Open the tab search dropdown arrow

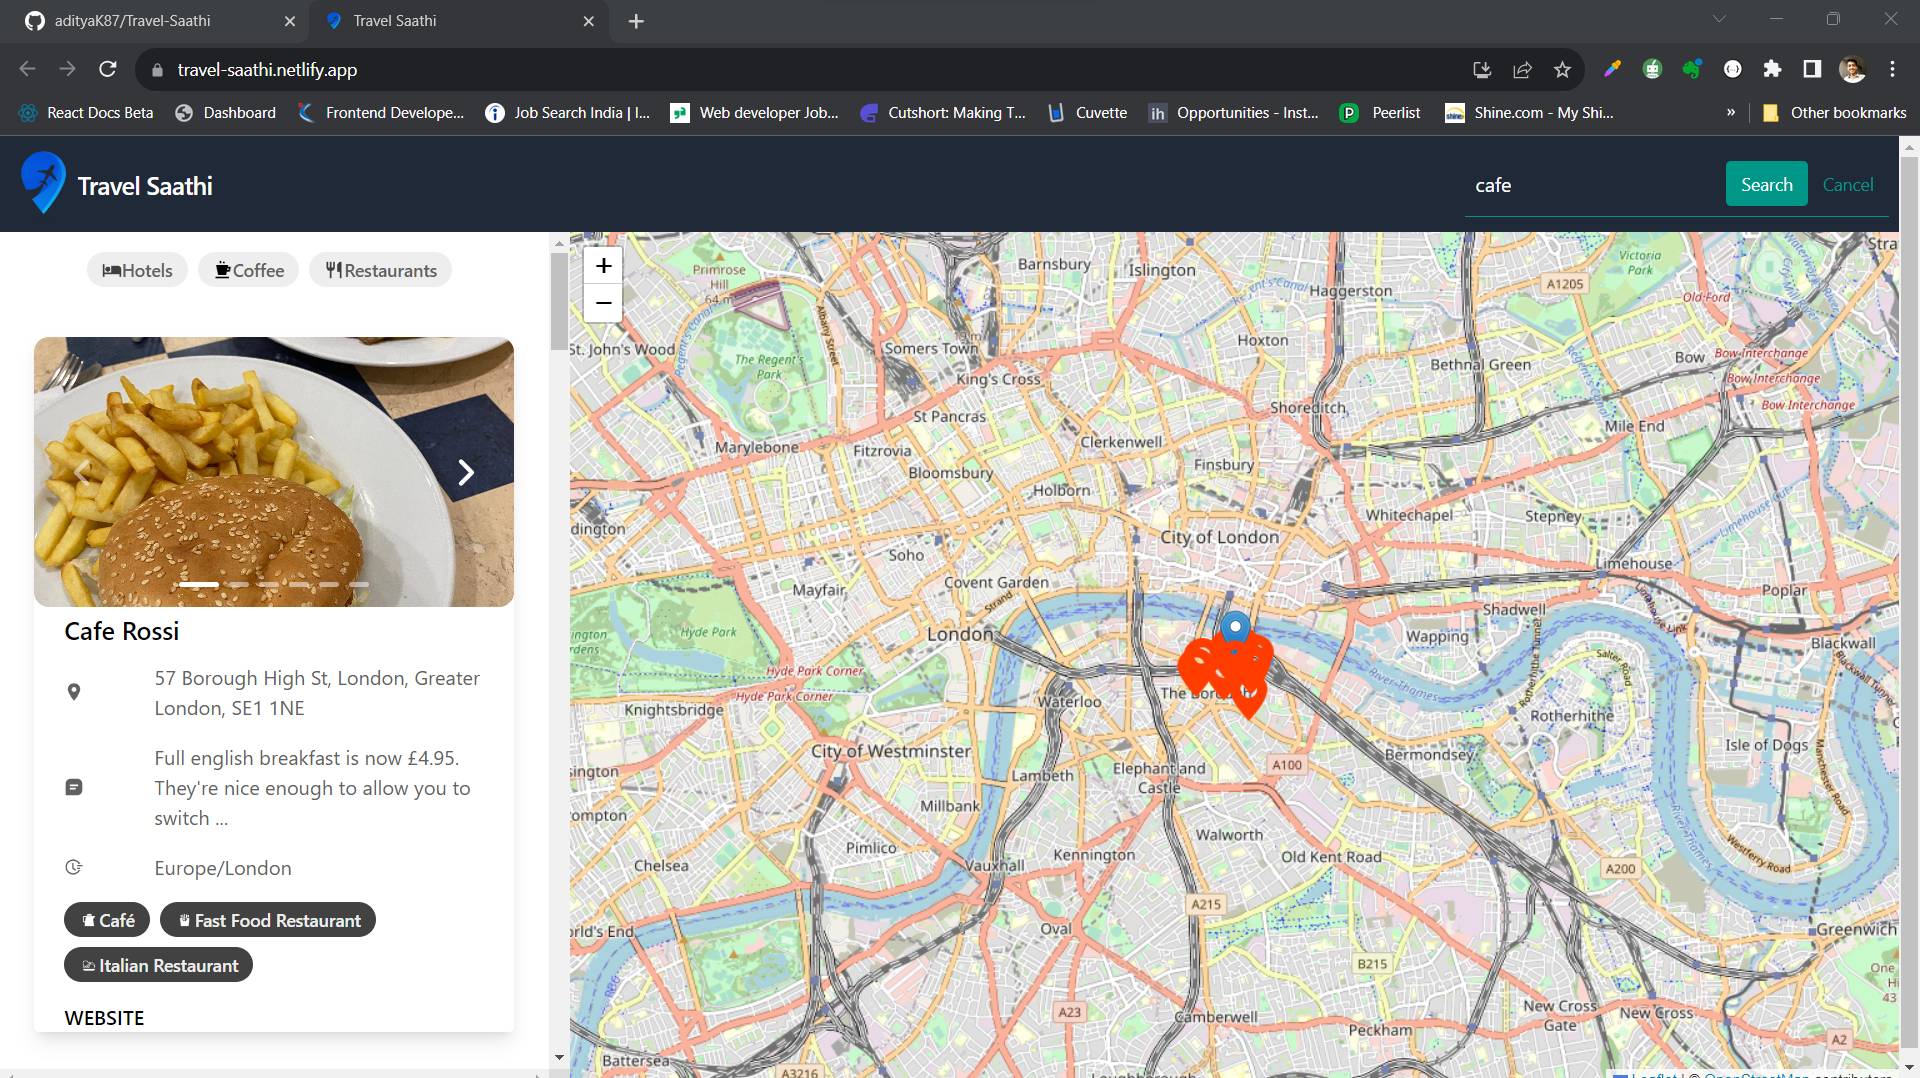1719,19
